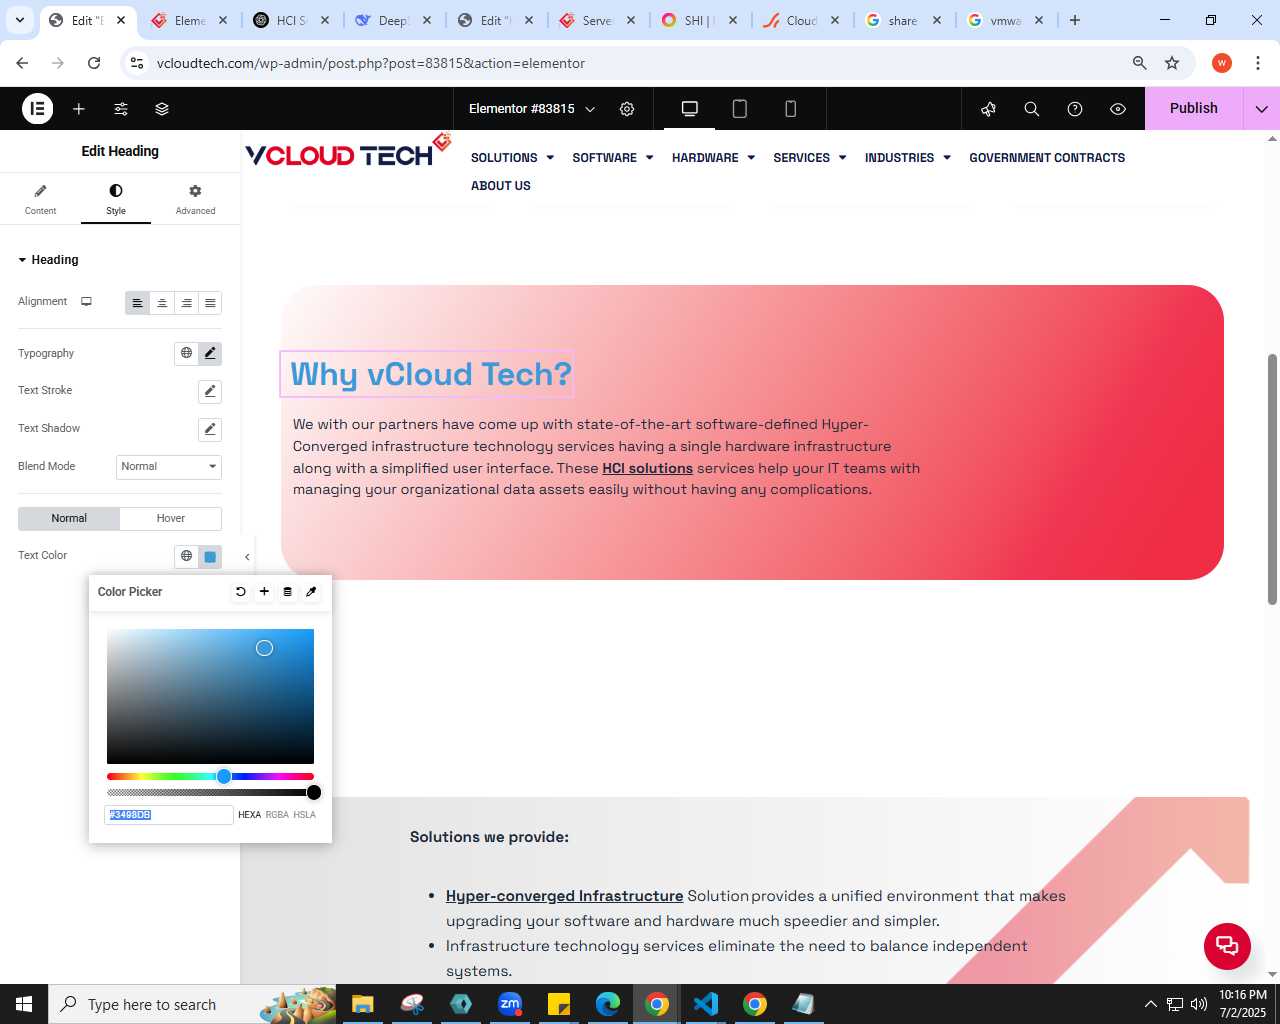Open SOFTWARE nav menu
The width and height of the screenshot is (1280, 1024).
(613, 158)
